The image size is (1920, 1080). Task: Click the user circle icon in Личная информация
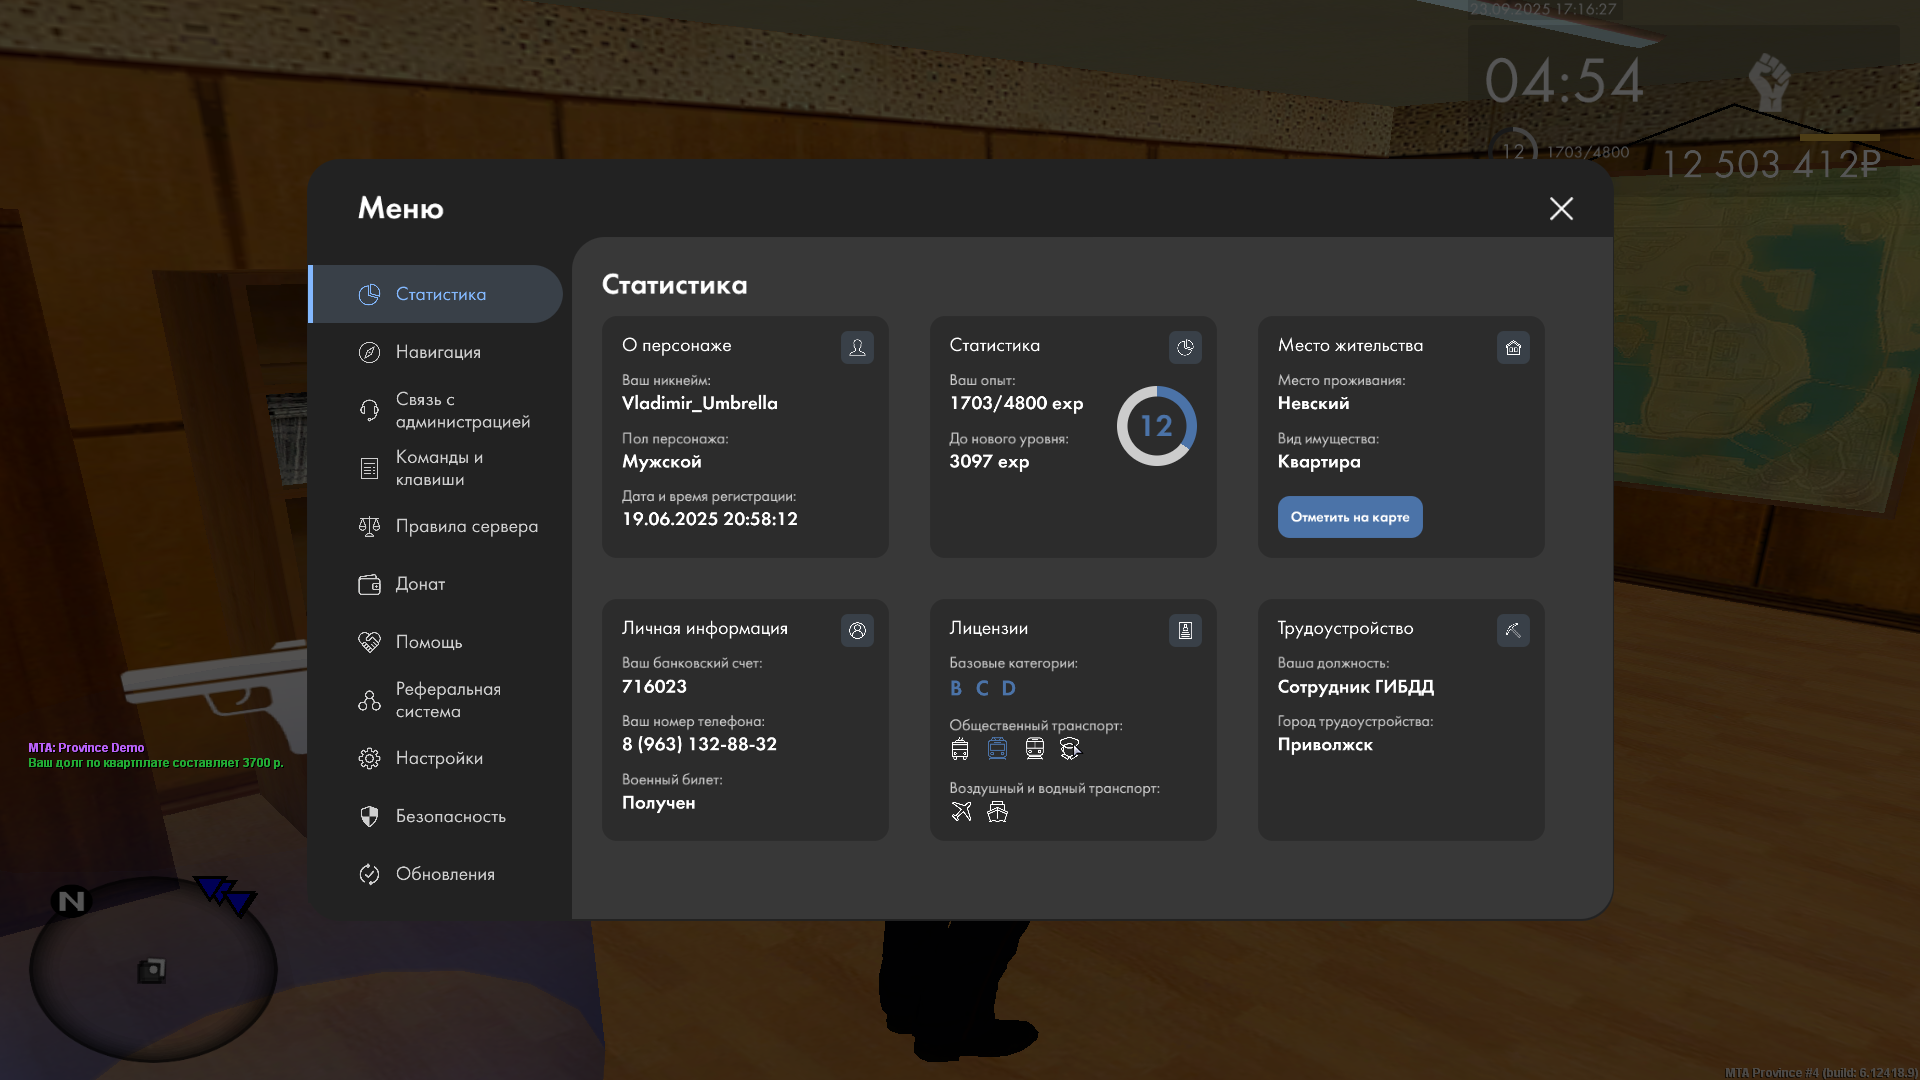(x=857, y=630)
